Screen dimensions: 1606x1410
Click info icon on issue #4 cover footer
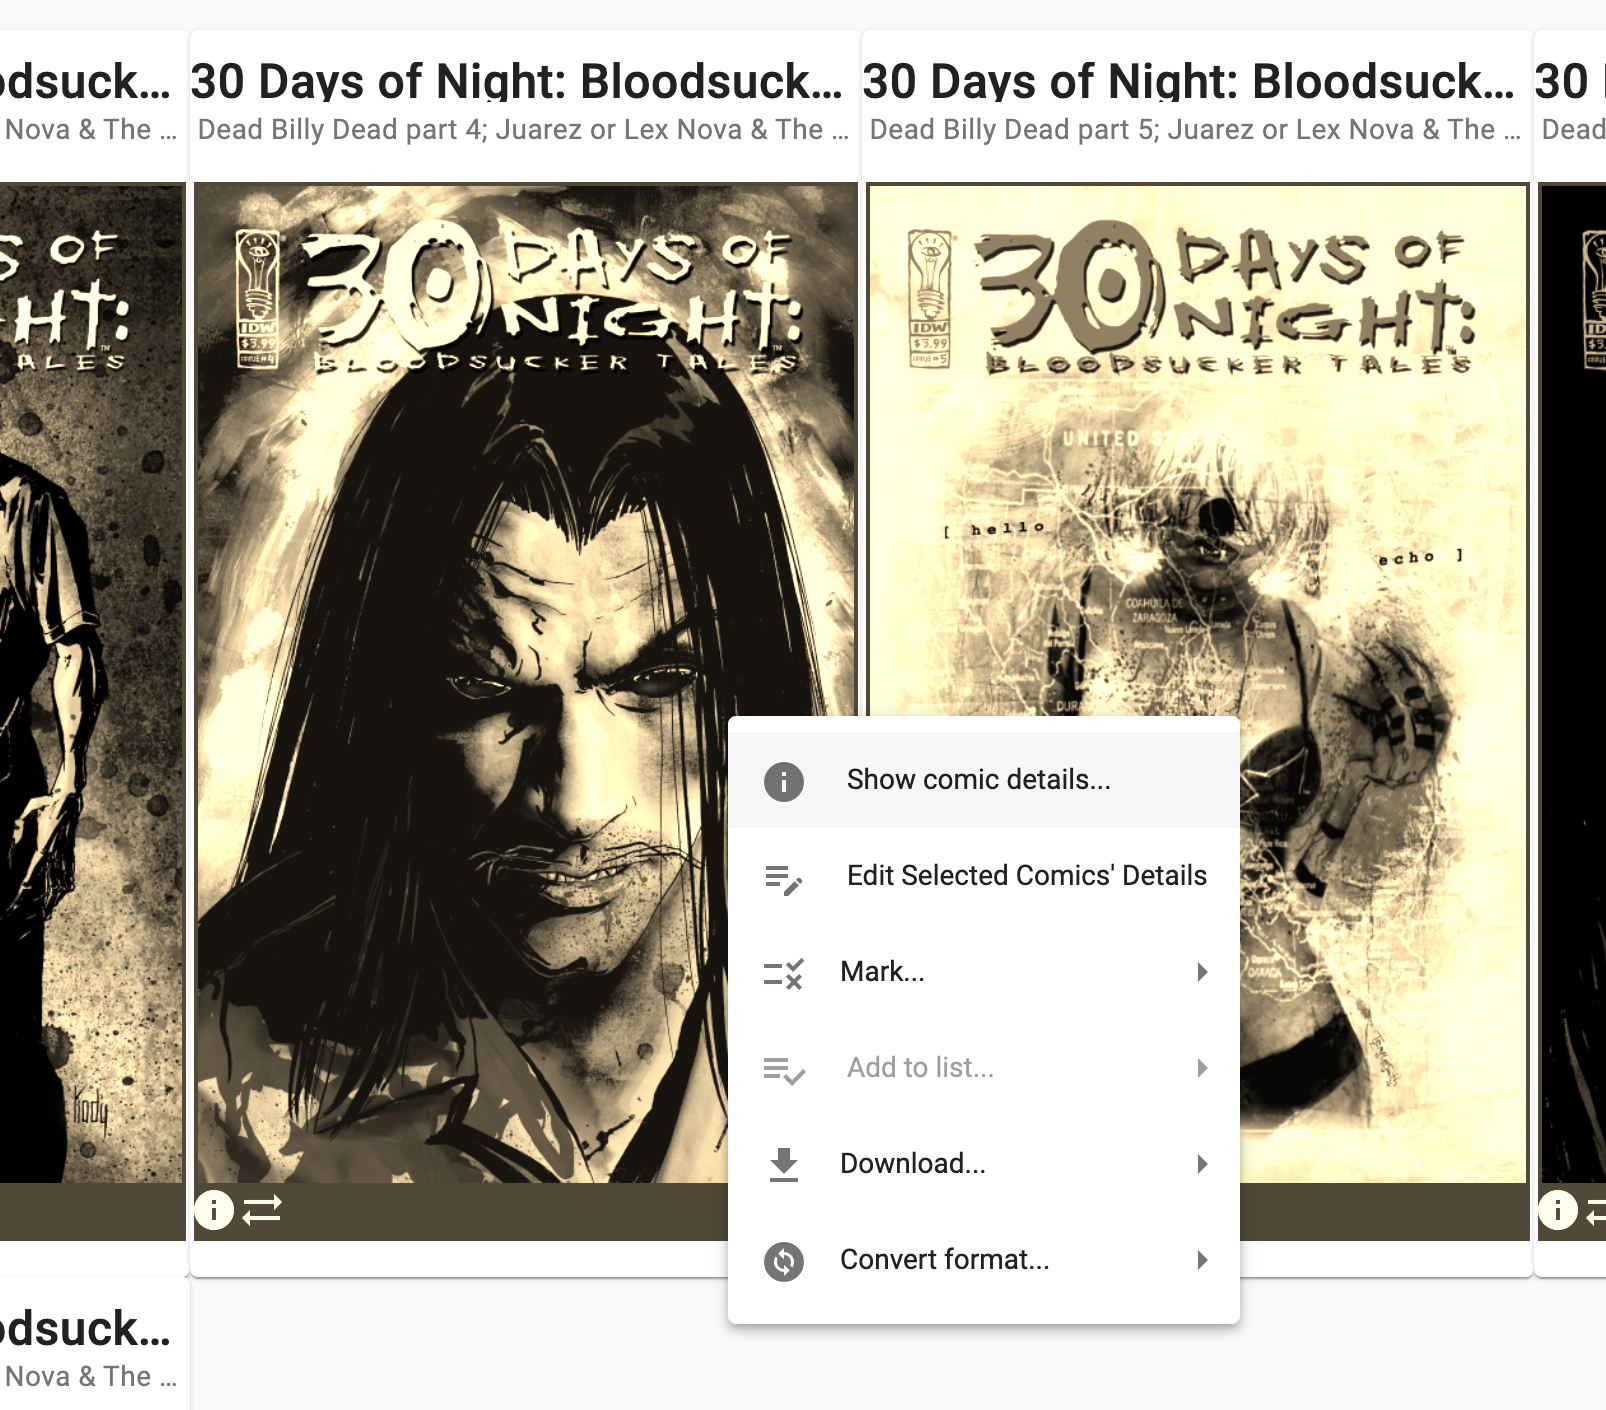tap(214, 1210)
